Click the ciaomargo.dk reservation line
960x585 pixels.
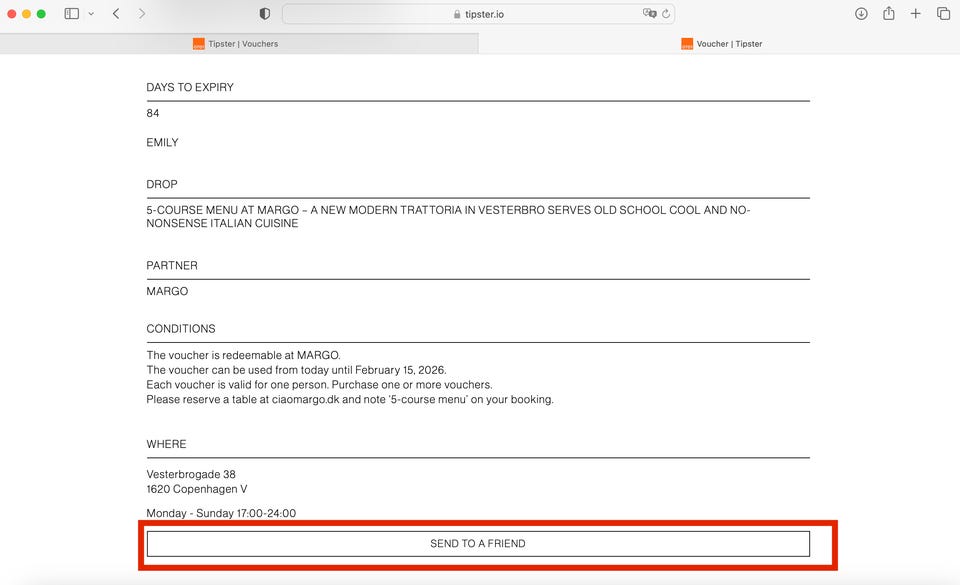350,399
